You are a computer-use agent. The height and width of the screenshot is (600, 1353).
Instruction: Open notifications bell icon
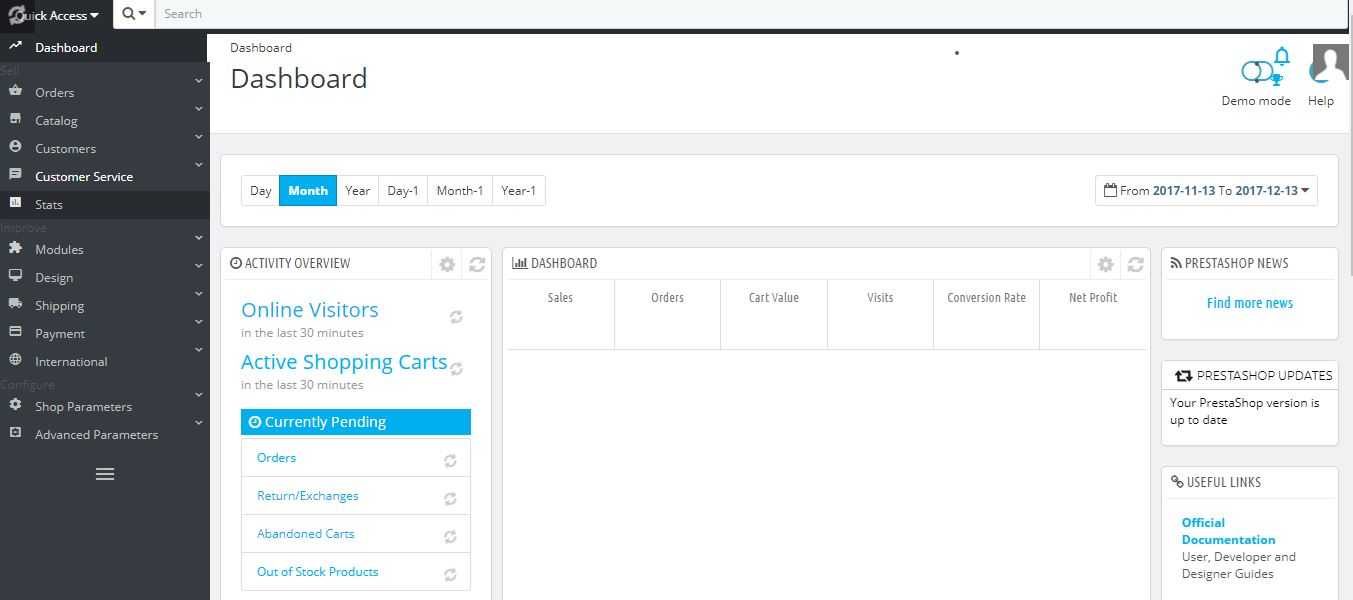[x=1282, y=56]
